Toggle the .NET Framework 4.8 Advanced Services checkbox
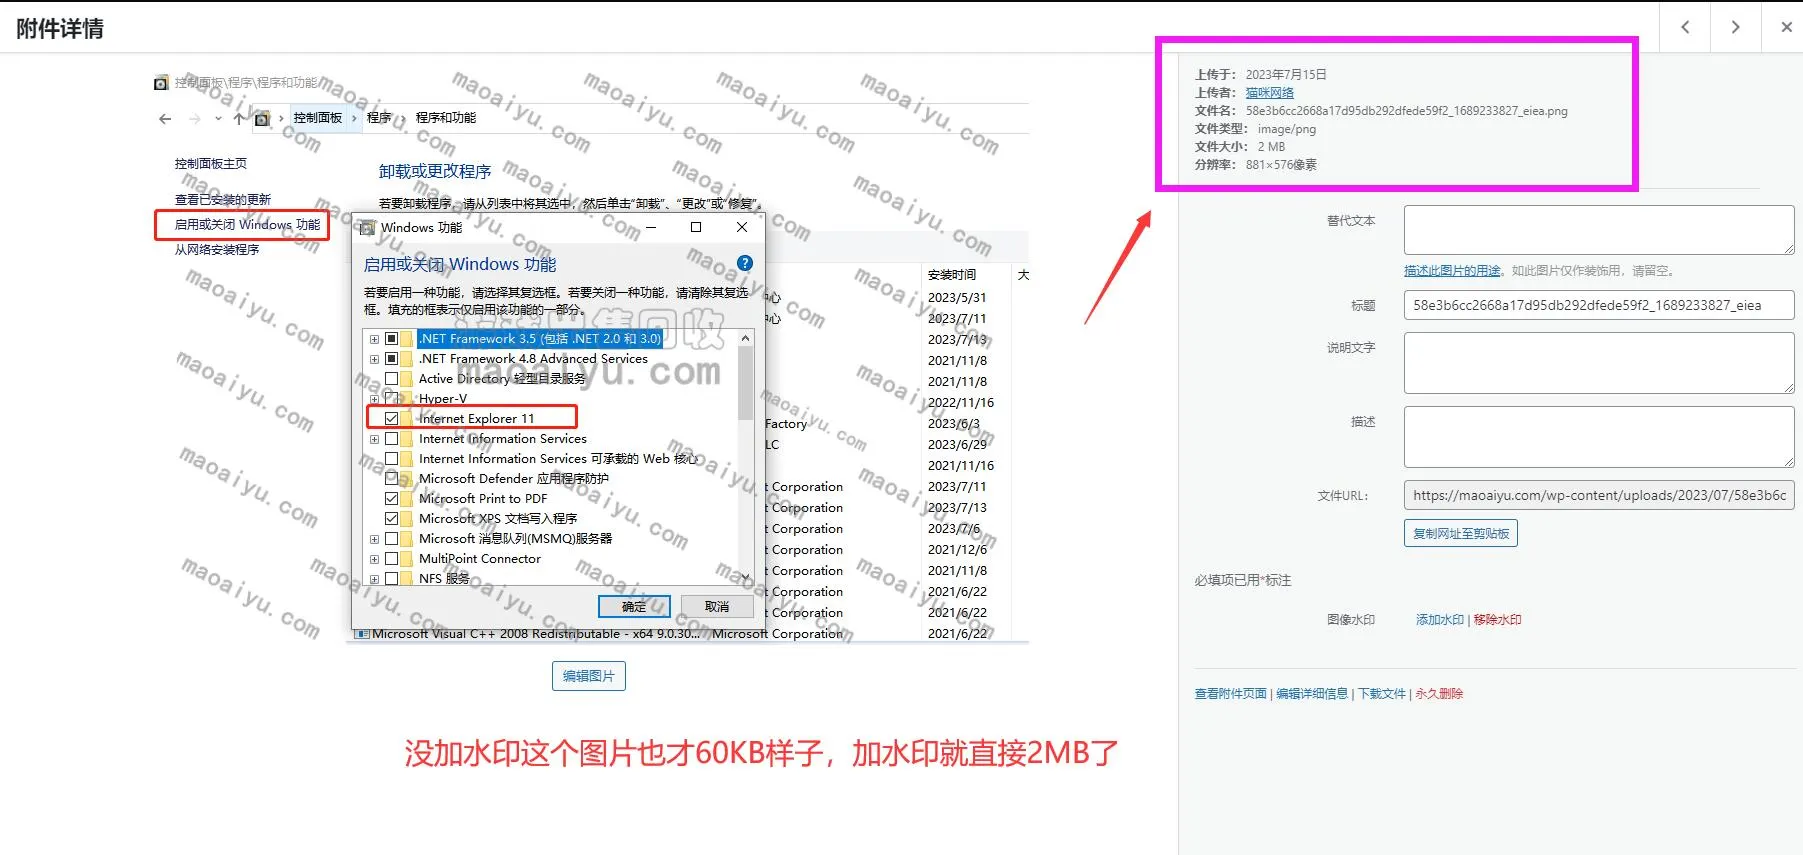This screenshot has width=1803, height=855. point(392,359)
